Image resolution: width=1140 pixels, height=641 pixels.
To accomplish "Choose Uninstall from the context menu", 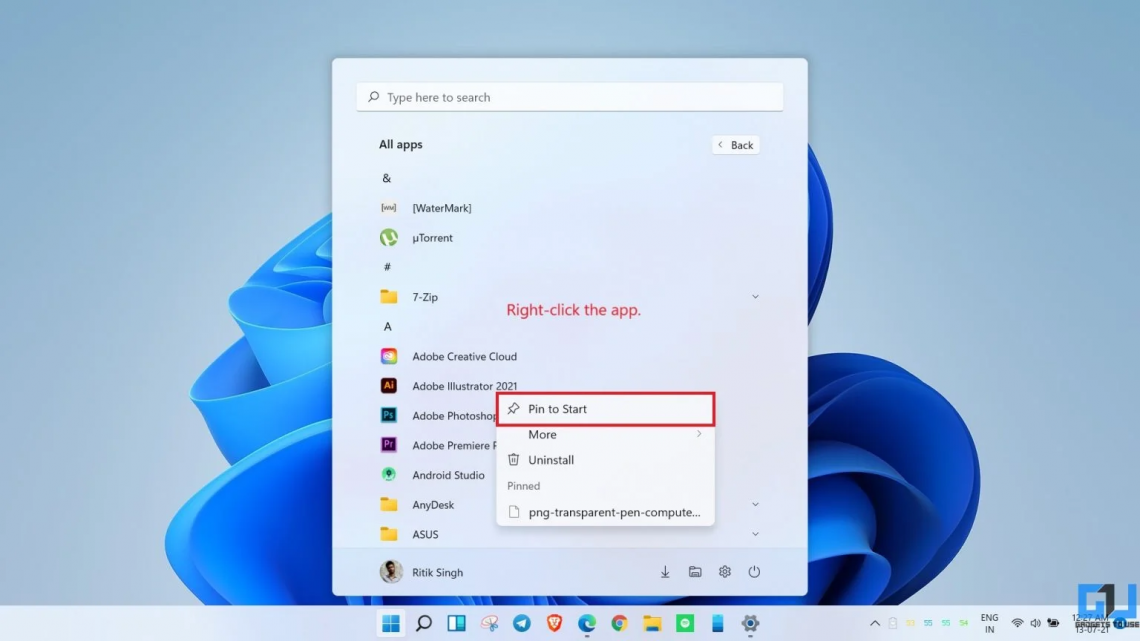I will 549,460.
